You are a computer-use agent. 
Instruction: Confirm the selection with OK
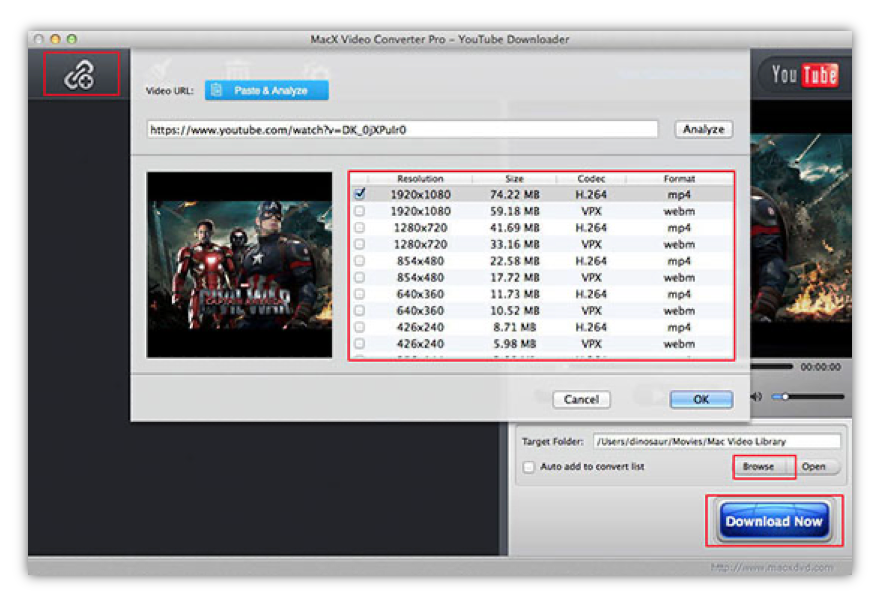tap(701, 400)
